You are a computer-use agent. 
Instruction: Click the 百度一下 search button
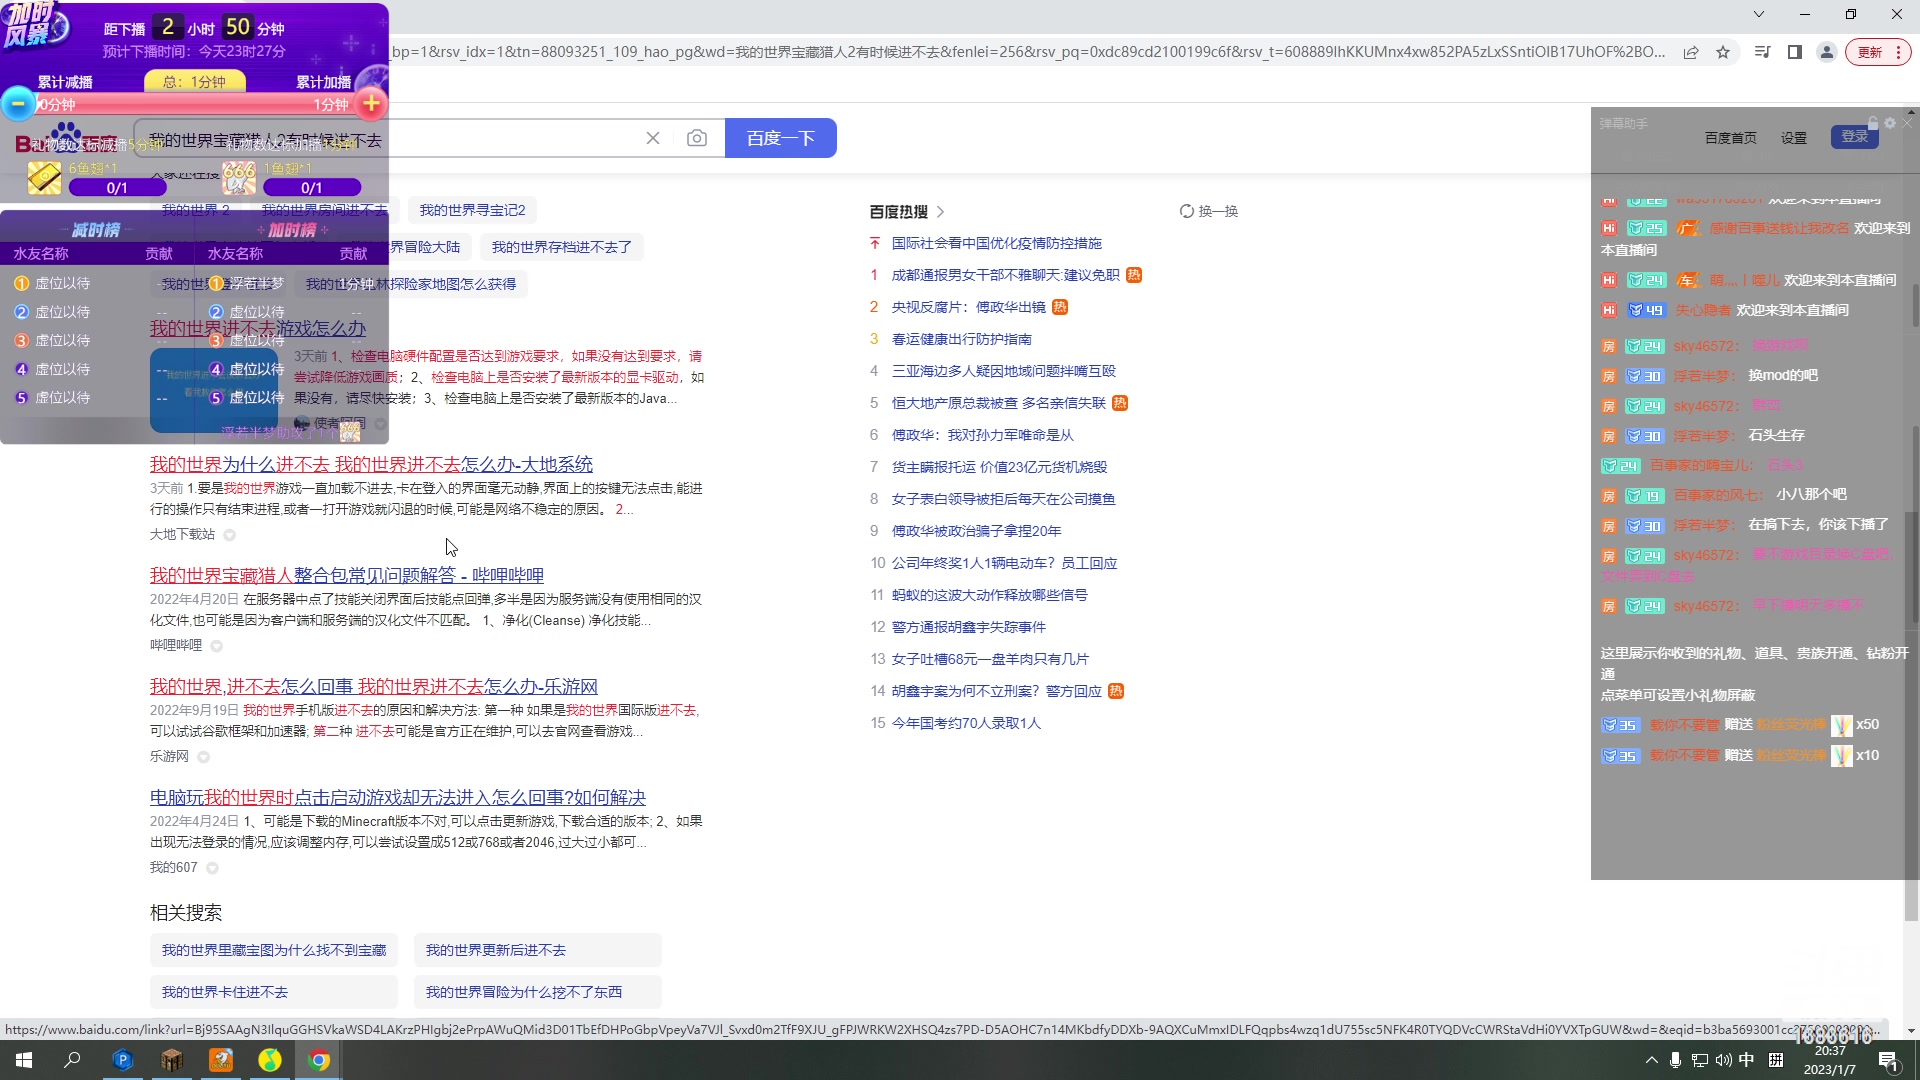click(781, 138)
